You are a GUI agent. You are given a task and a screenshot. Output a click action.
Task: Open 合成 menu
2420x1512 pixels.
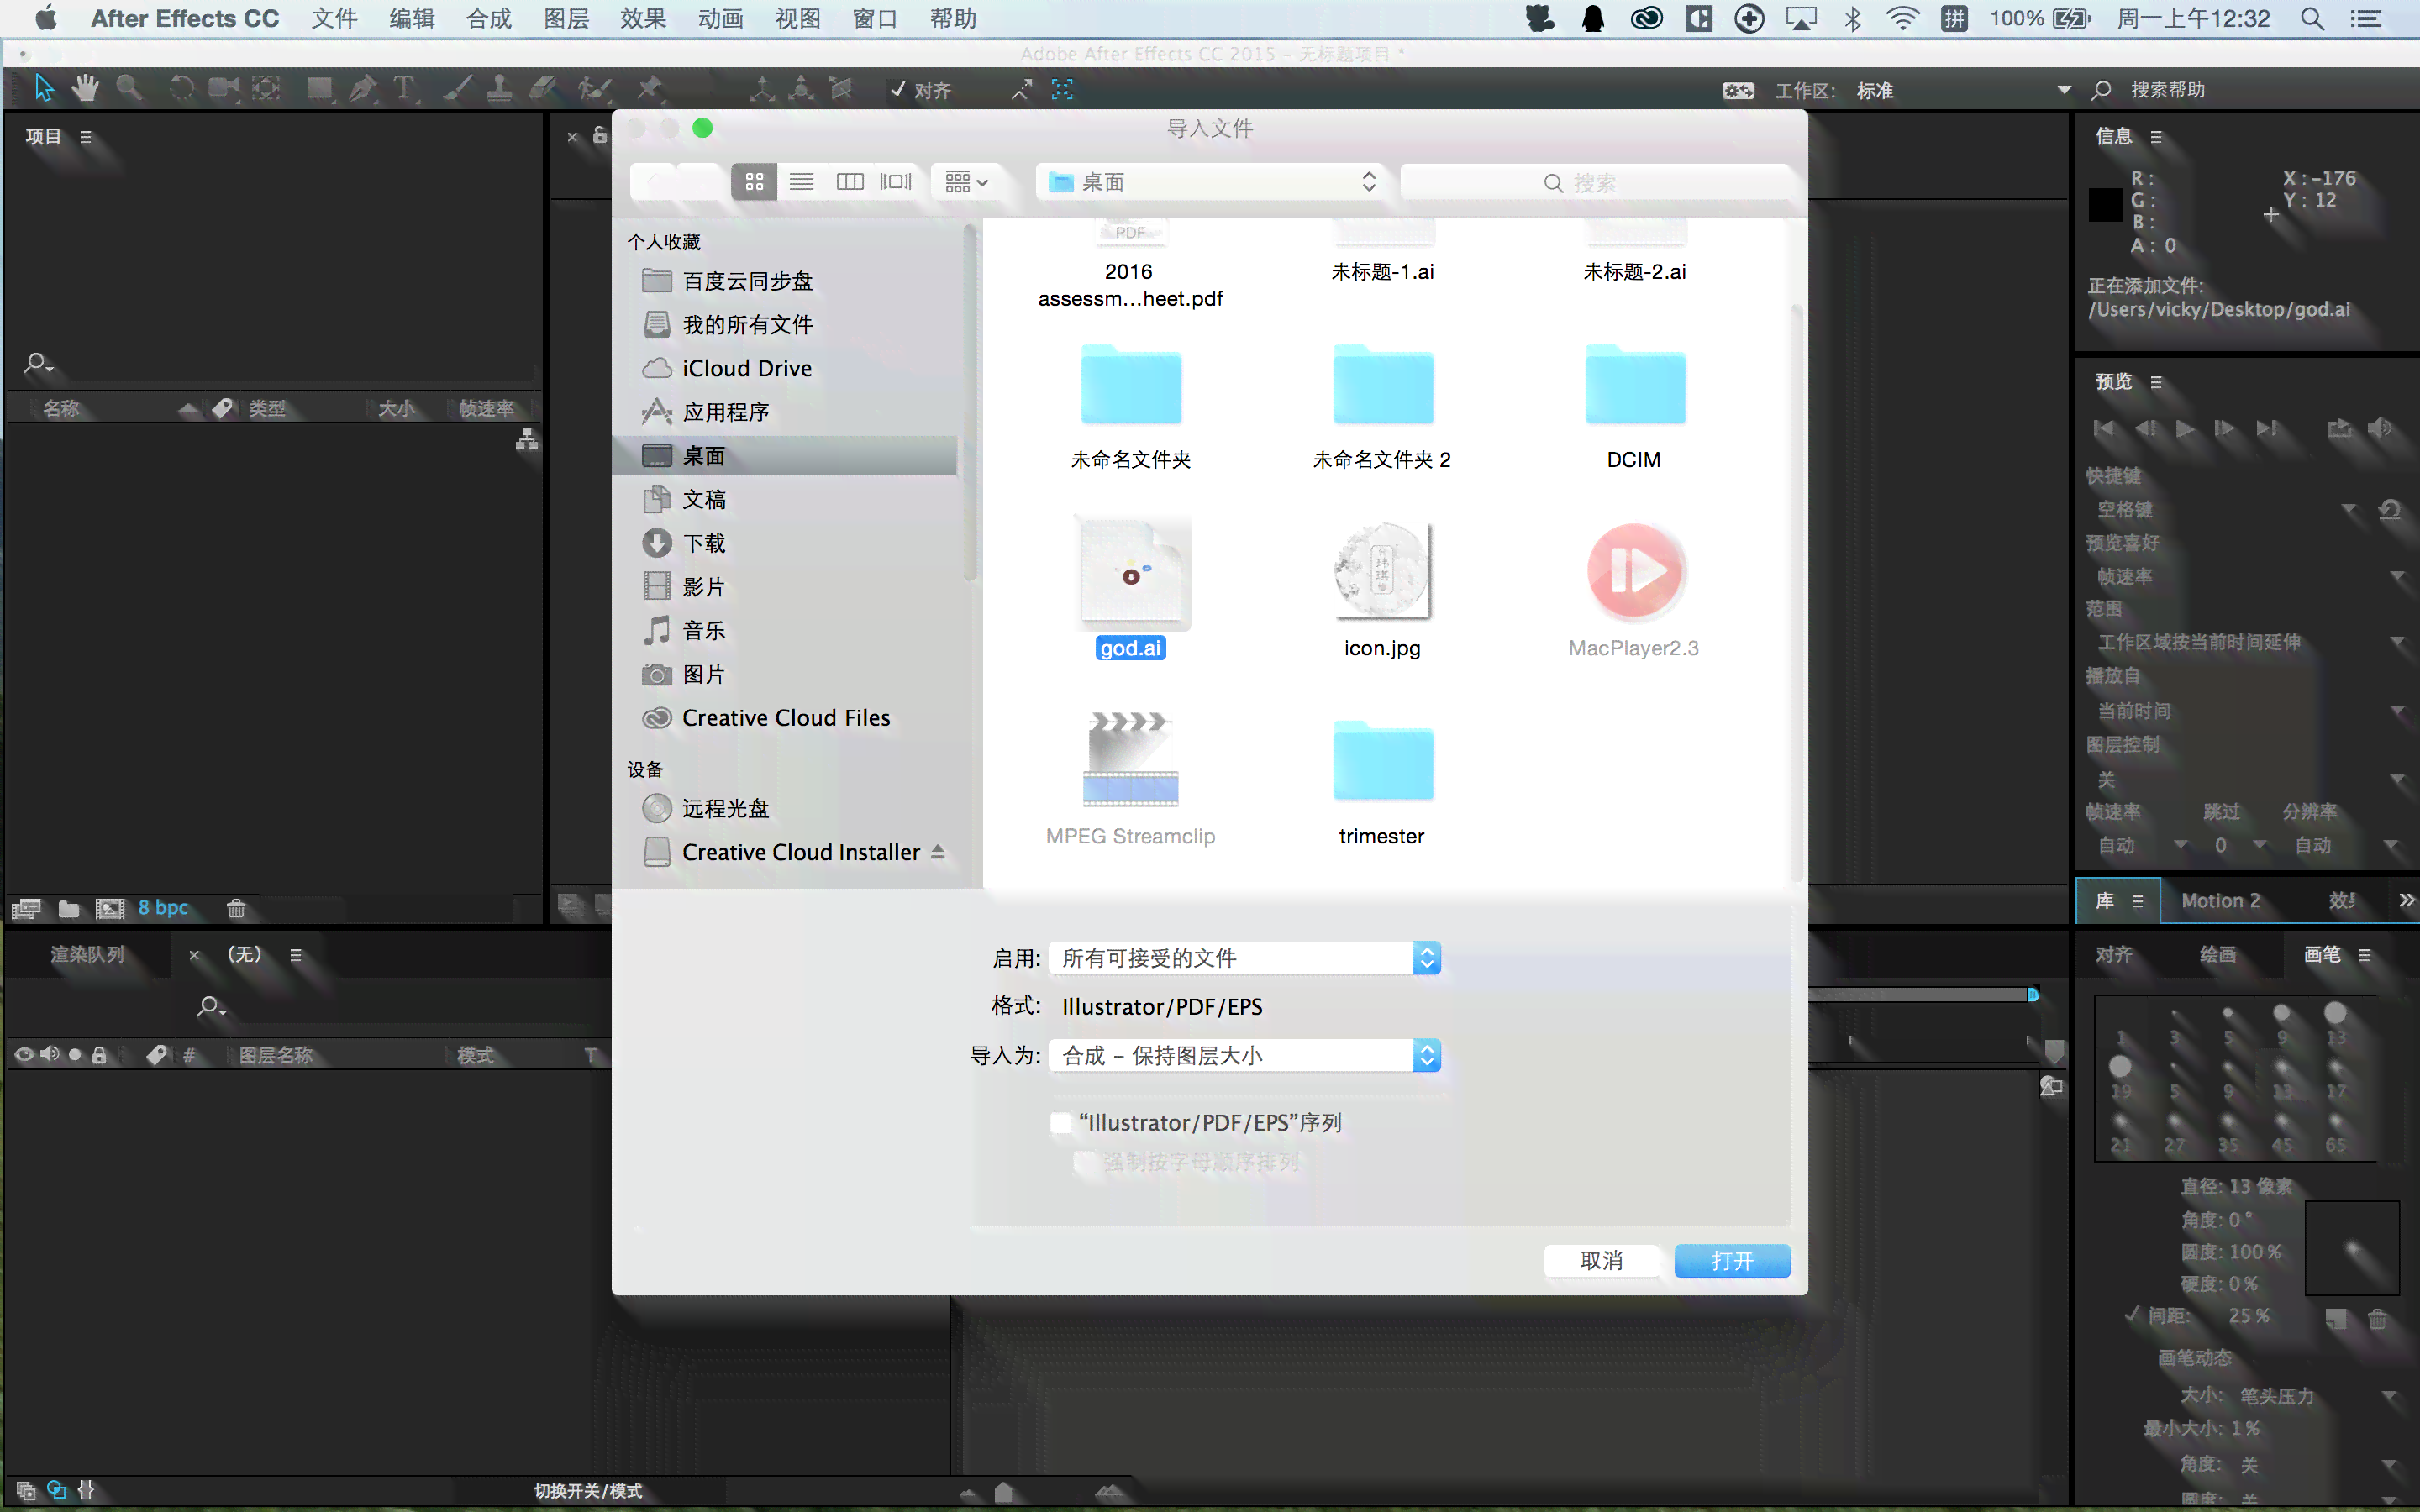(x=489, y=19)
